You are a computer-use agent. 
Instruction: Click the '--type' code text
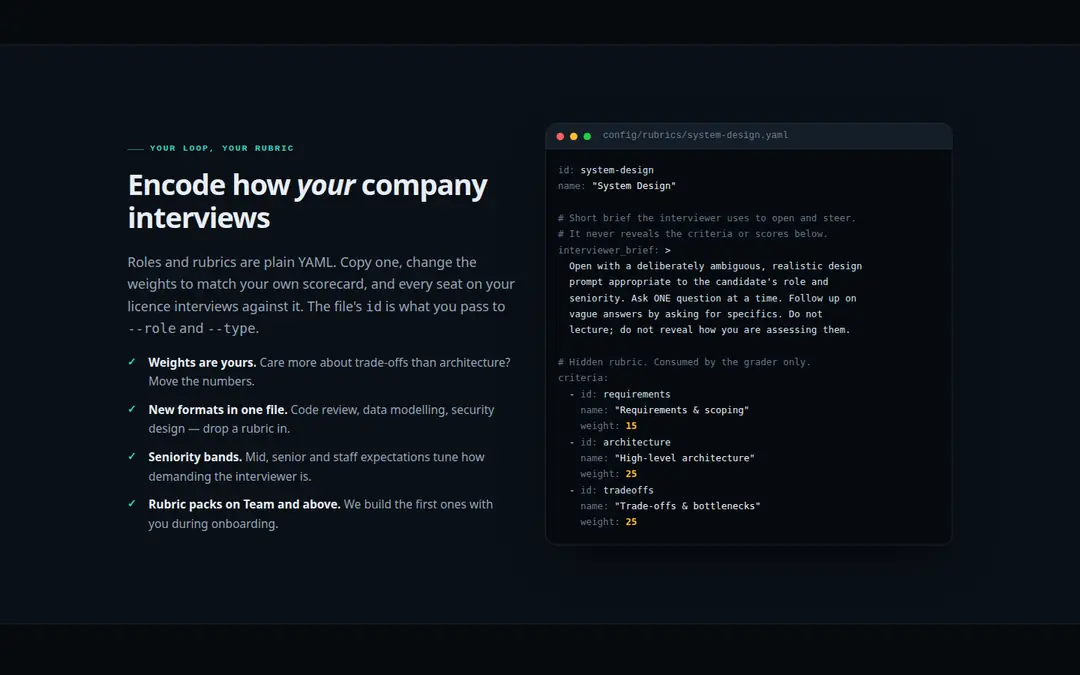[x=231, y=329]
